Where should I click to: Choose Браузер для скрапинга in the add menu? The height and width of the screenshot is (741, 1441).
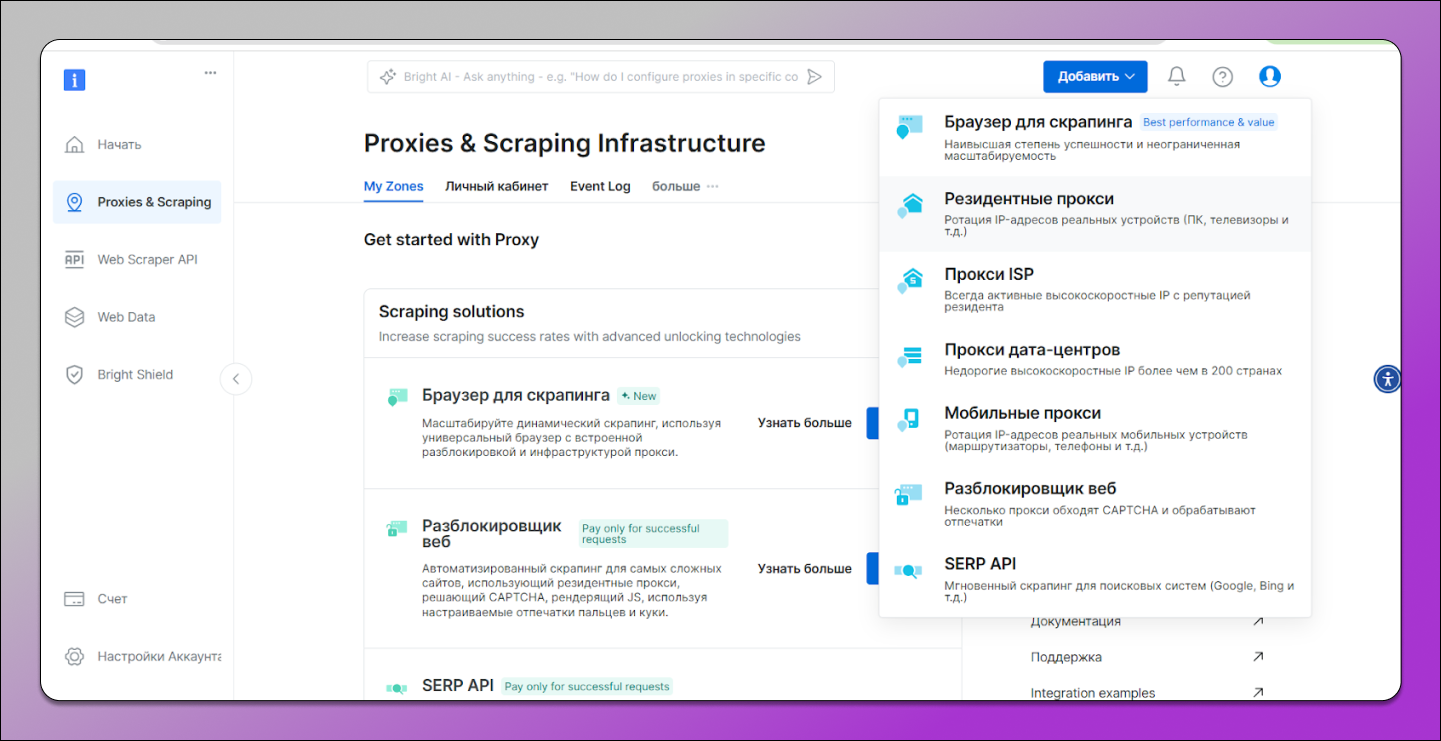click(x=1095, y=137)
